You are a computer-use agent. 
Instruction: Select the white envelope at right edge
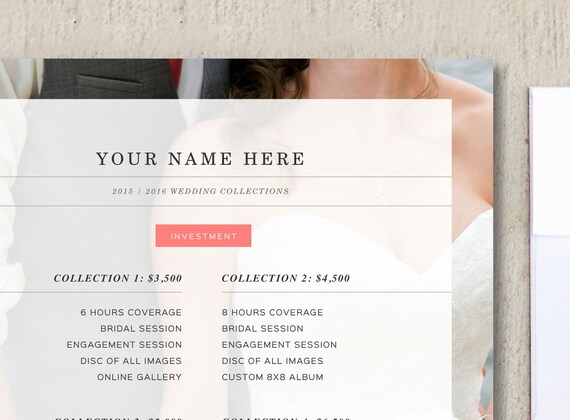coord(550,253)
